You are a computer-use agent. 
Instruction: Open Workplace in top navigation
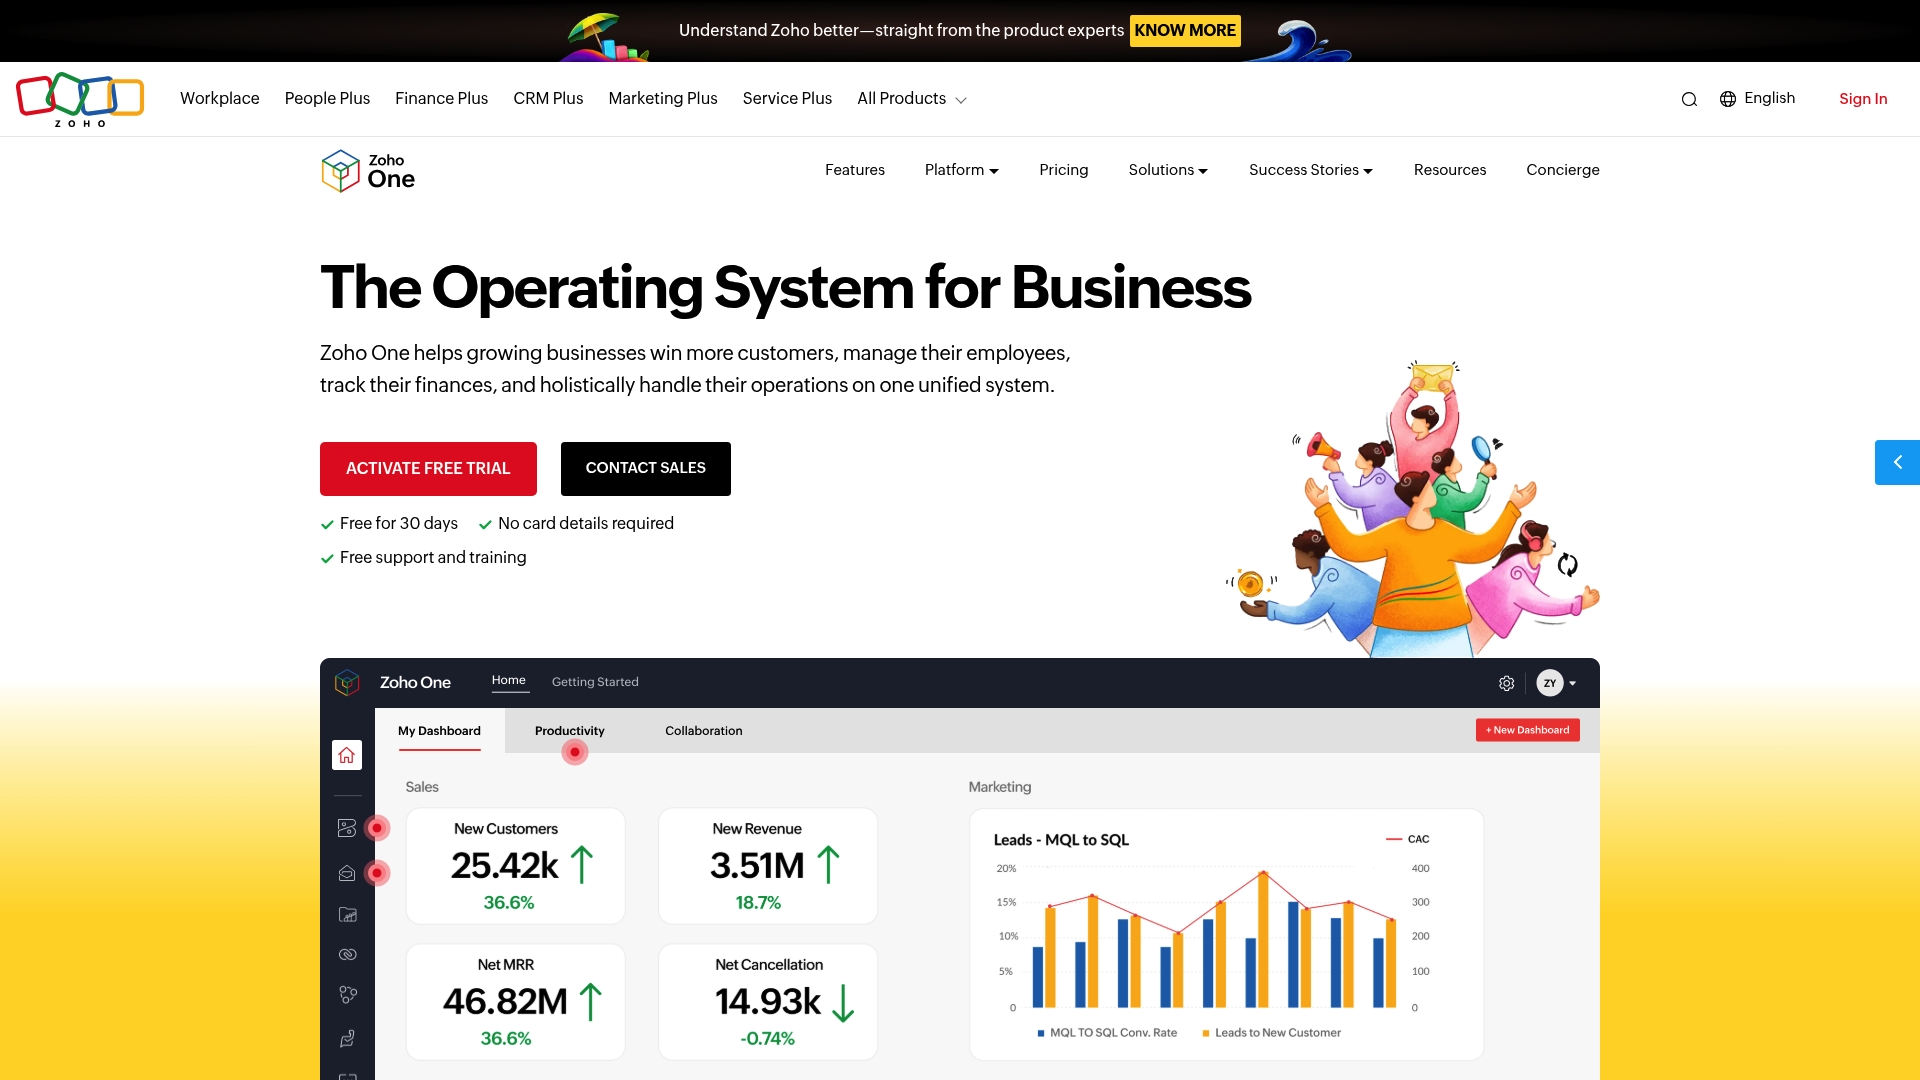[x=219, y=98]
